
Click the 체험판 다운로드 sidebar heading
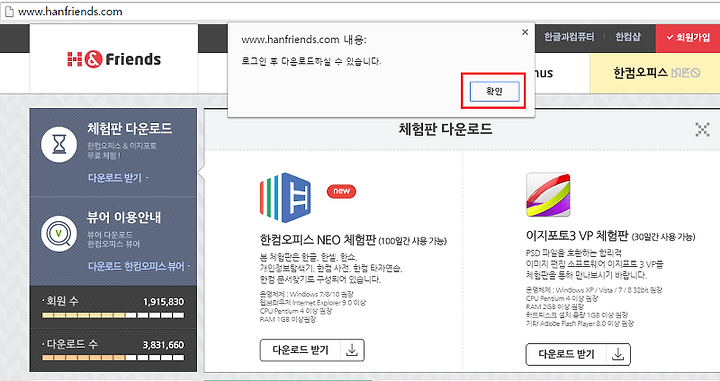click(x=129, y=129)
